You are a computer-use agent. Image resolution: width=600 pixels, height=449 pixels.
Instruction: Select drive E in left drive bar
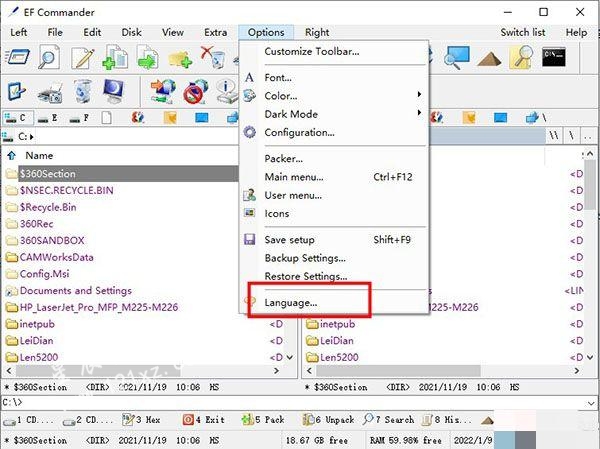[x=50, y=118]
